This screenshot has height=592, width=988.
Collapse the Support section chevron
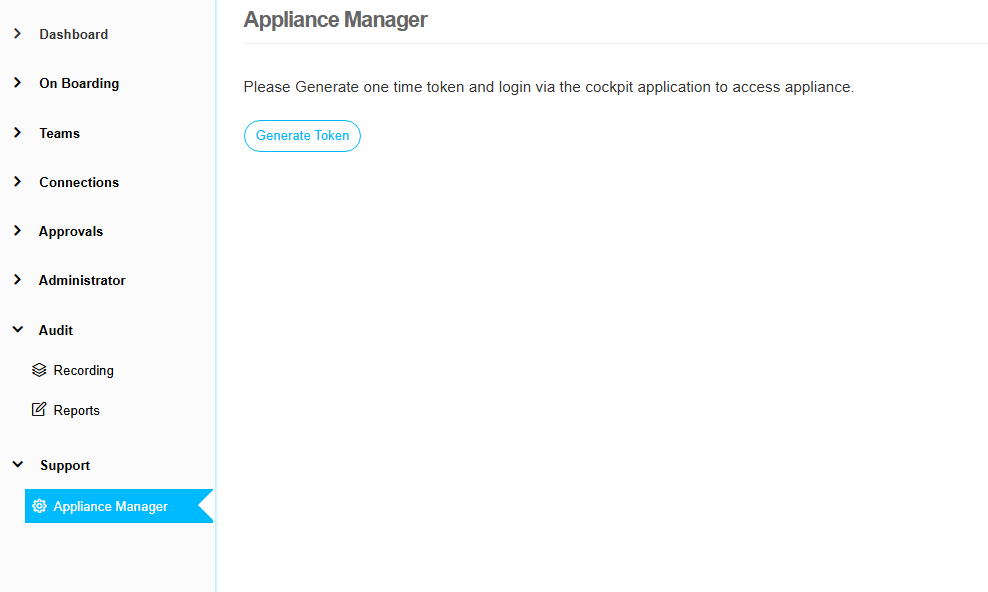click(18, 465)
